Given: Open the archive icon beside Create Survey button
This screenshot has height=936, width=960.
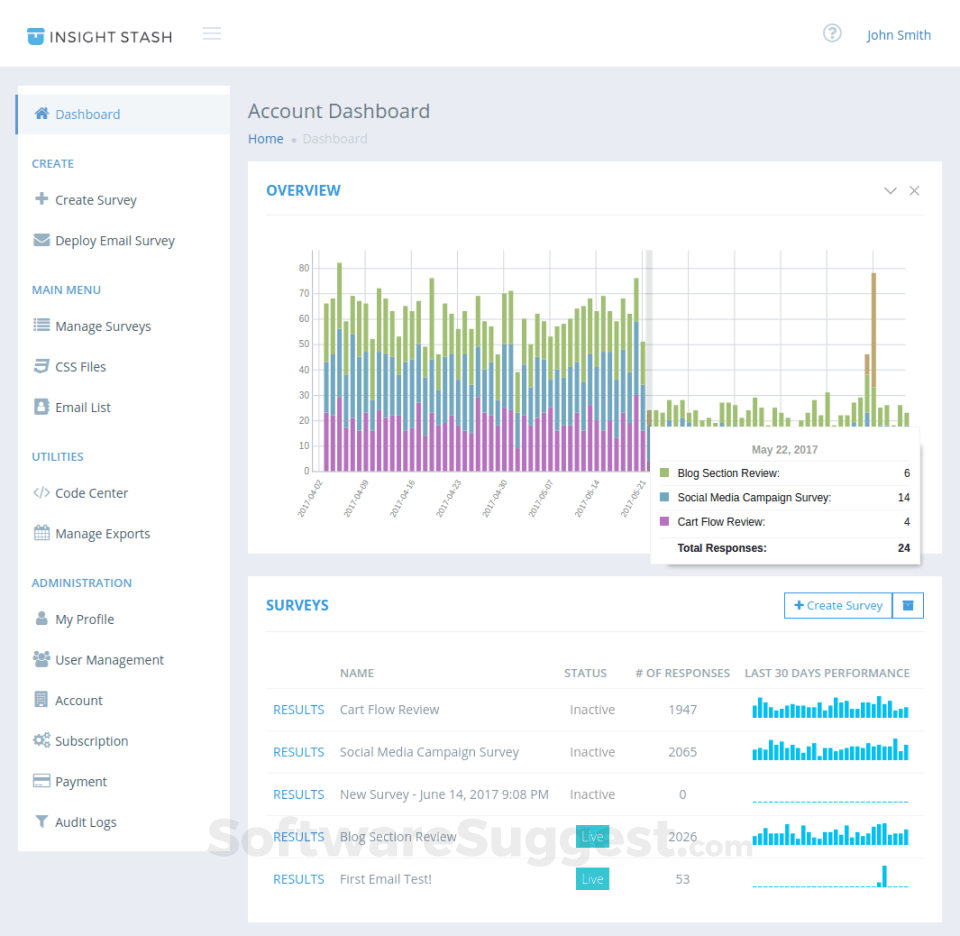Looking at the screenshot, I should 907,605.
